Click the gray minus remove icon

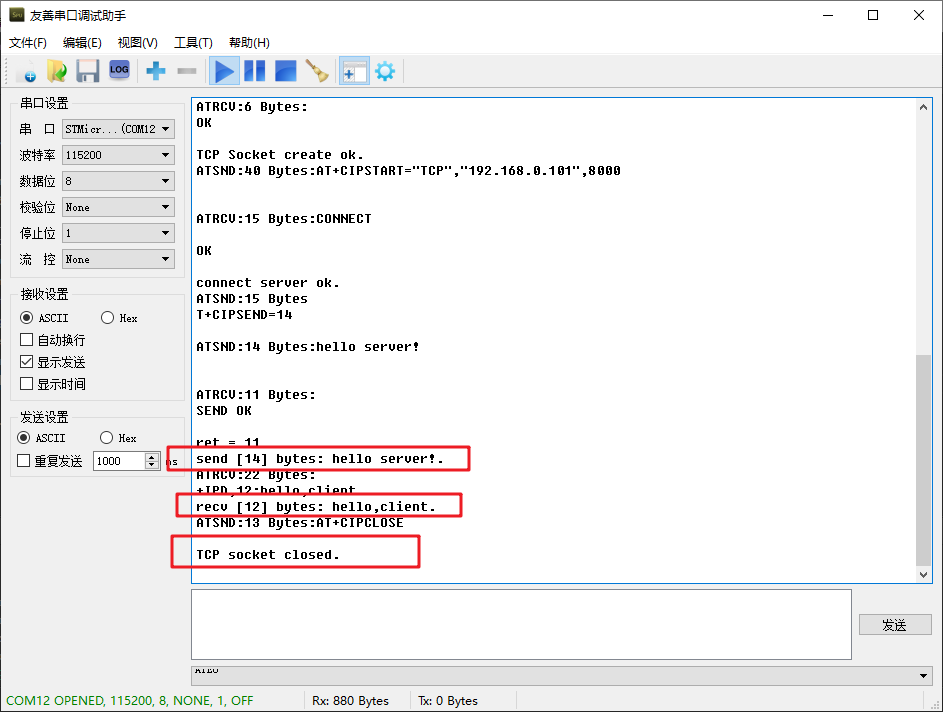click(x=187, y=71)
